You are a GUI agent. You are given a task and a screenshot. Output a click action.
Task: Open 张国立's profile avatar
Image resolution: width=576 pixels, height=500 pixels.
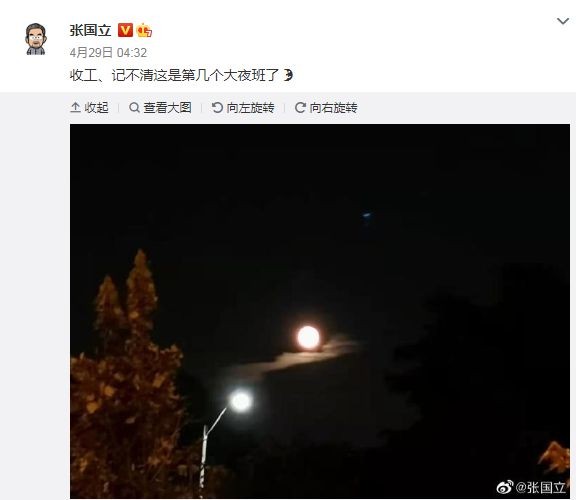pos(36,39)
